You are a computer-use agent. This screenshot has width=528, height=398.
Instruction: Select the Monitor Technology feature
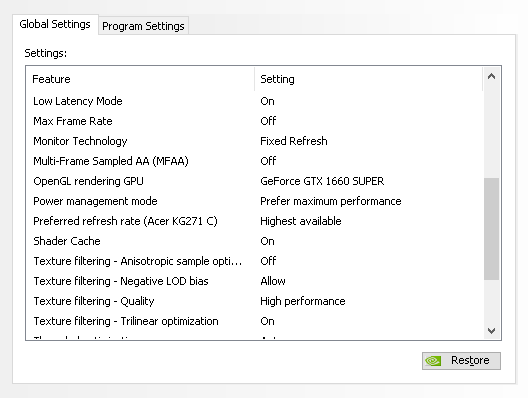(x=80, y=141)
